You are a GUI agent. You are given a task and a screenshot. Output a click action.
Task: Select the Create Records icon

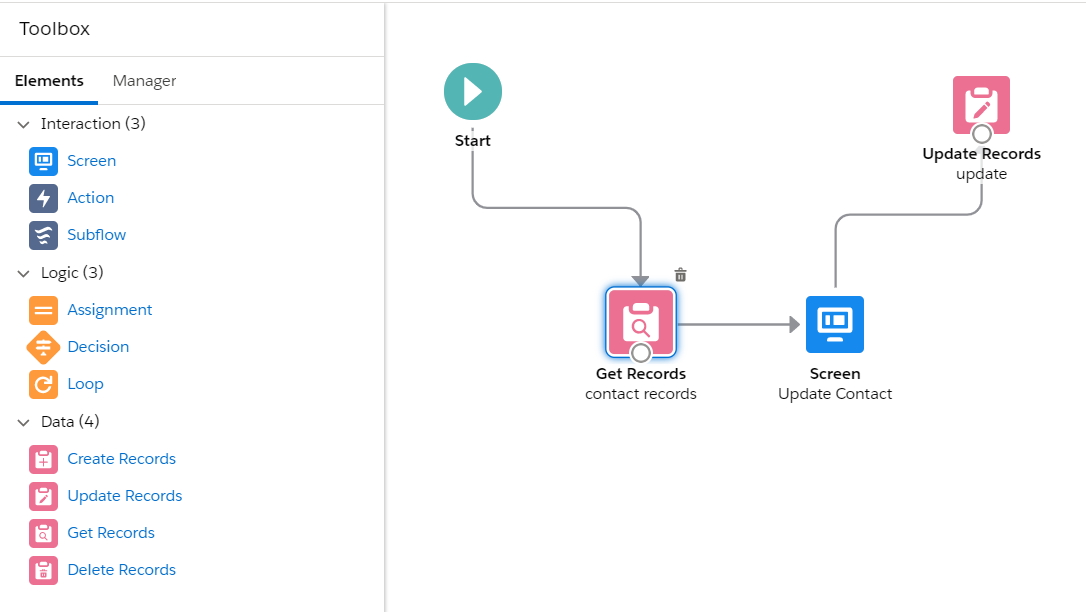tap(44, 459)
